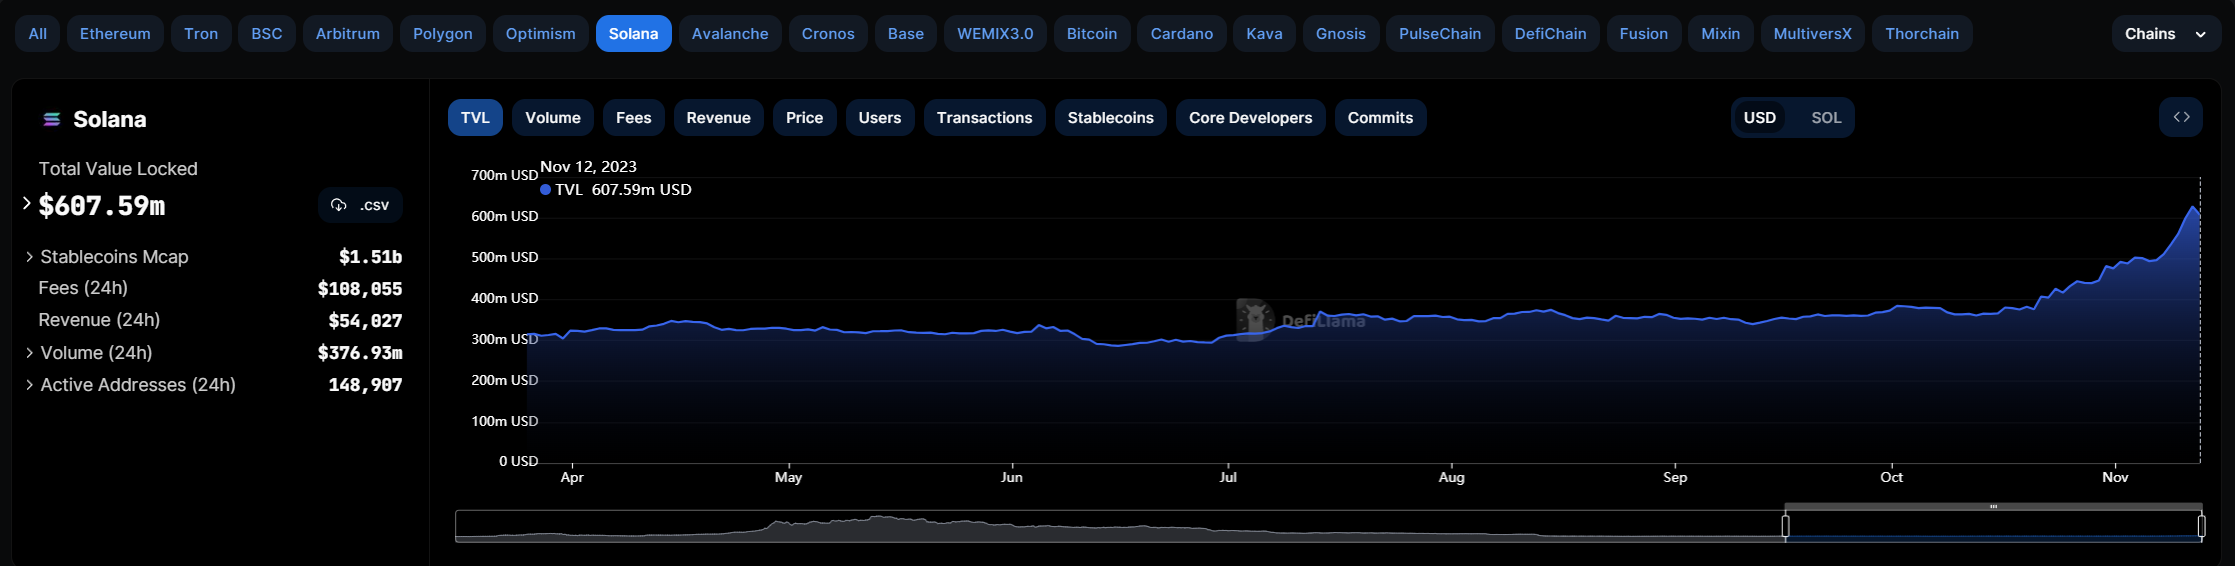
Task: Click the Solana logo icon beside the heading
Action: click(x=51, y=120)
